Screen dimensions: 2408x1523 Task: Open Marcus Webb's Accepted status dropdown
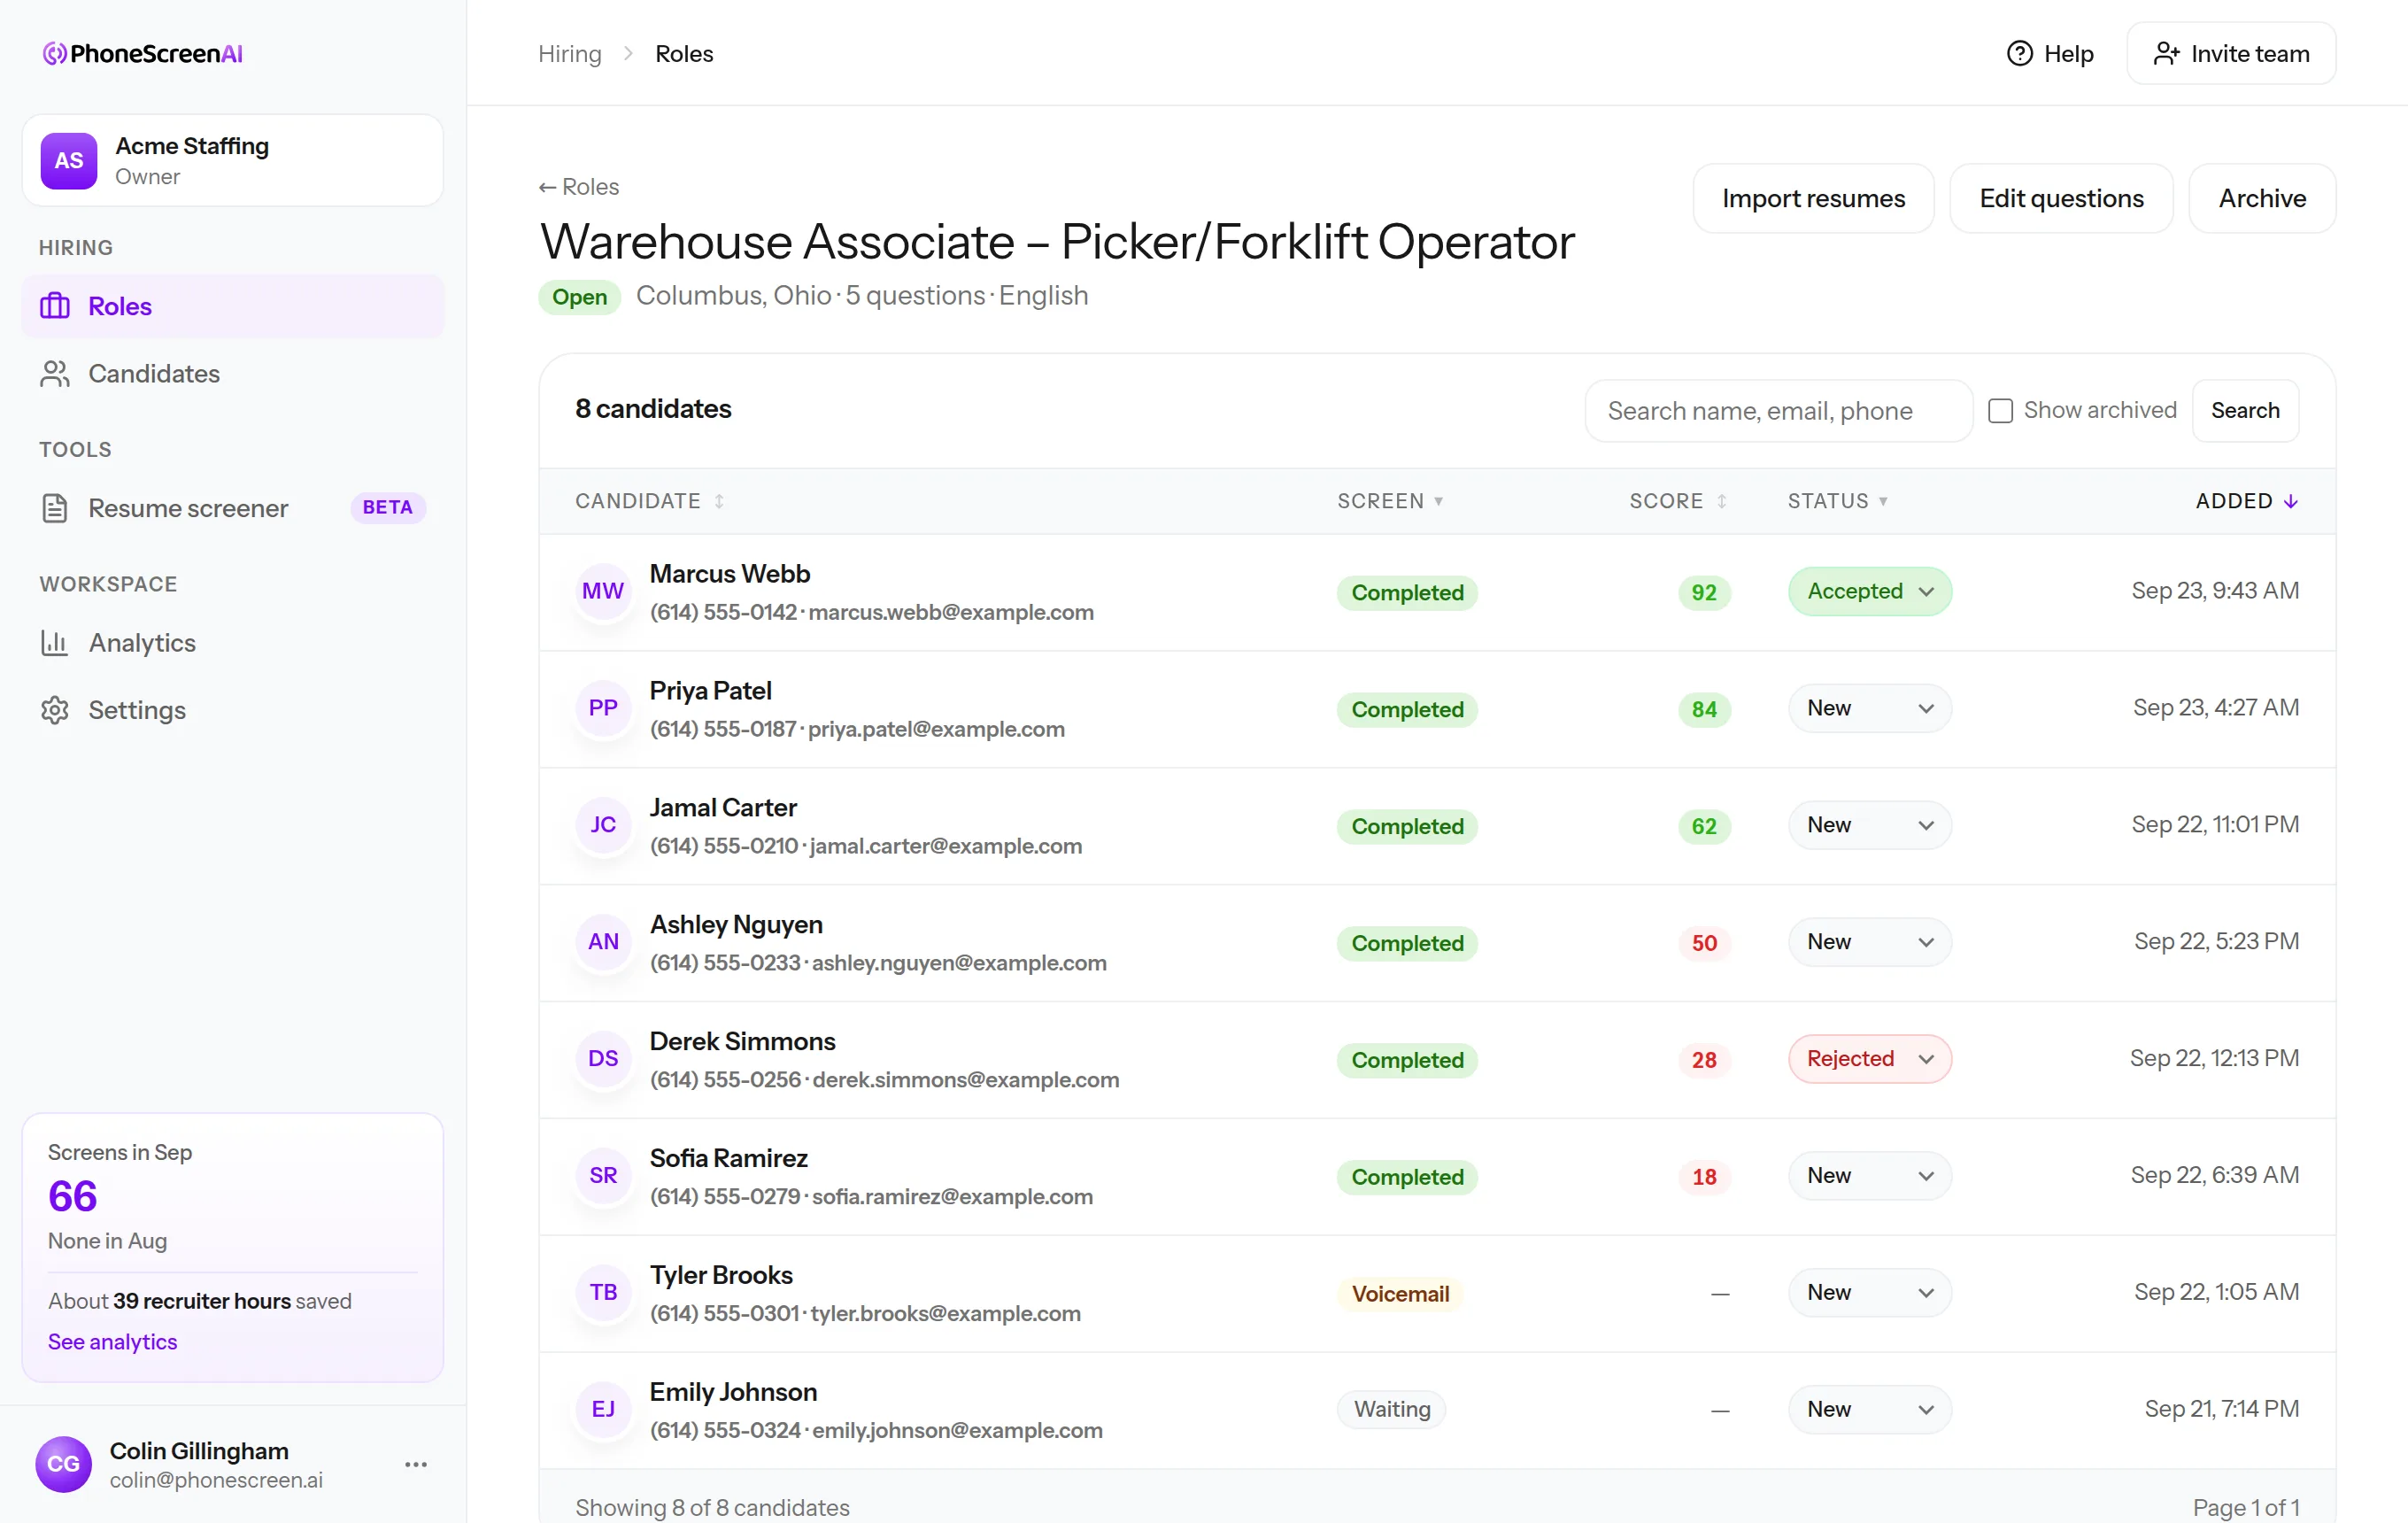click(x=1870, y=592)
